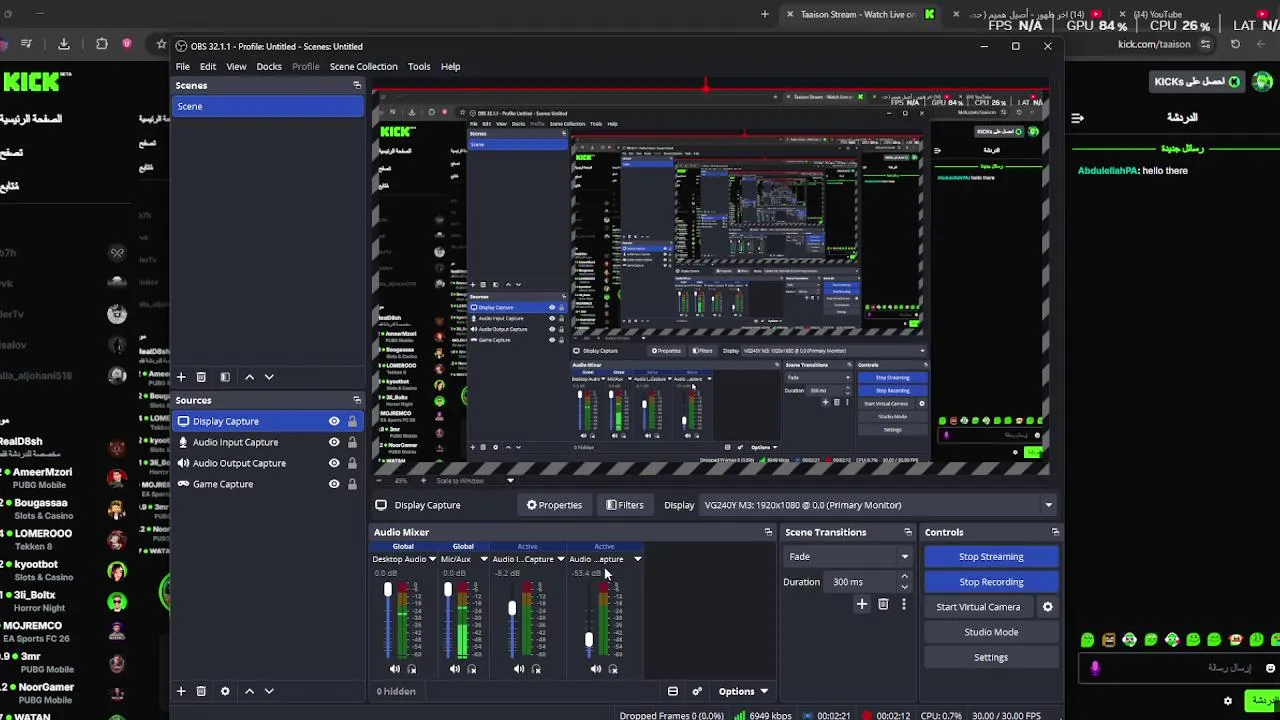Add a transition with the Scene Transitions plus icon
Screen dimensions: 1280x720
tap(862, 604)
